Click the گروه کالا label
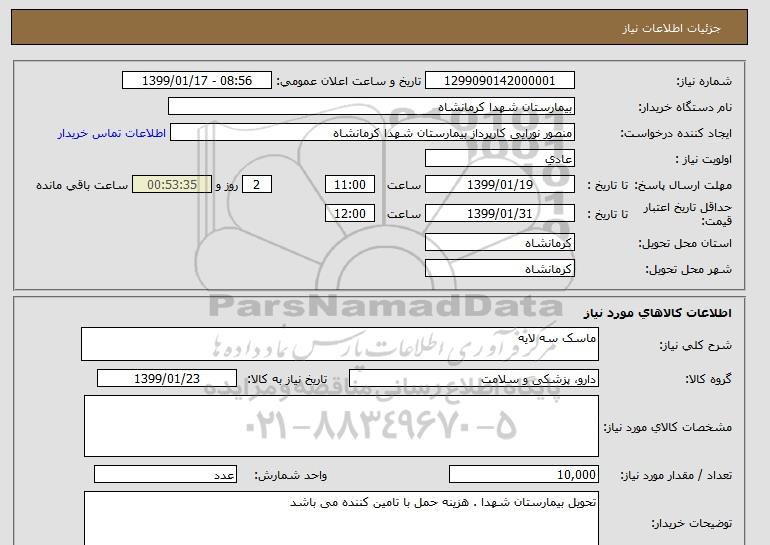The width and height of the screenshot is (770, 545). (708, 379)
